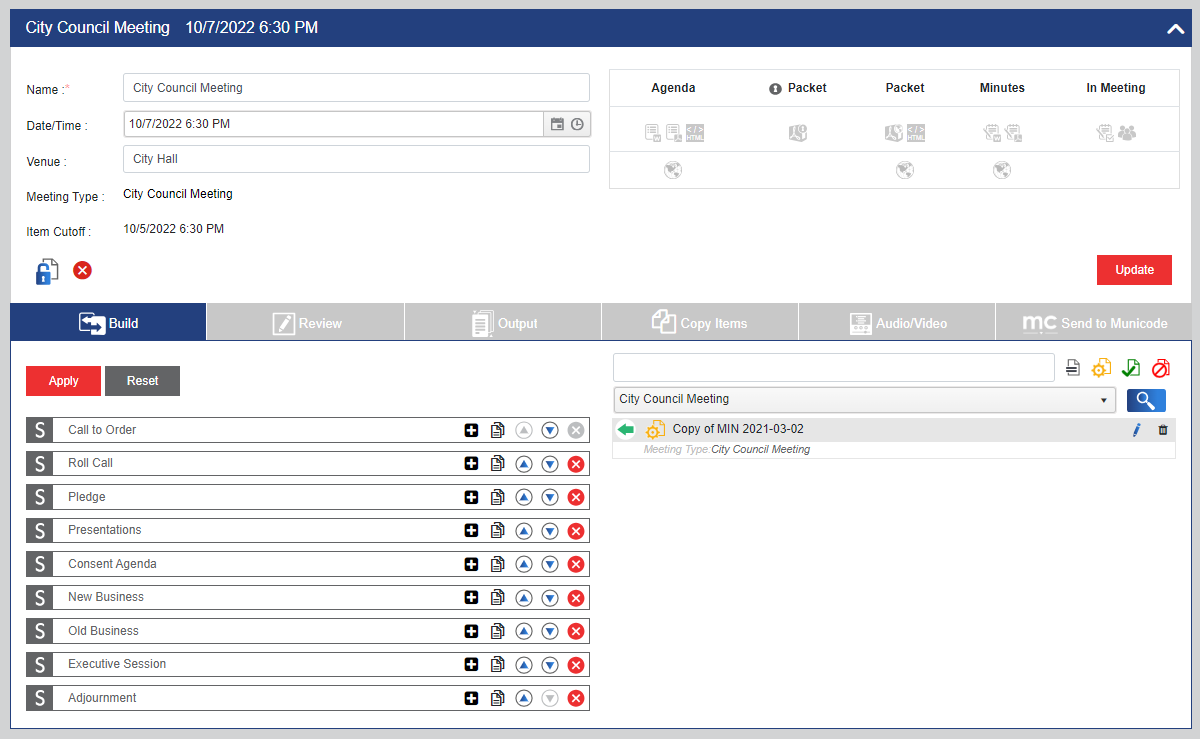Click the plain document filter icon
Screen dimensions: 1200x739
coord(1073,368)
